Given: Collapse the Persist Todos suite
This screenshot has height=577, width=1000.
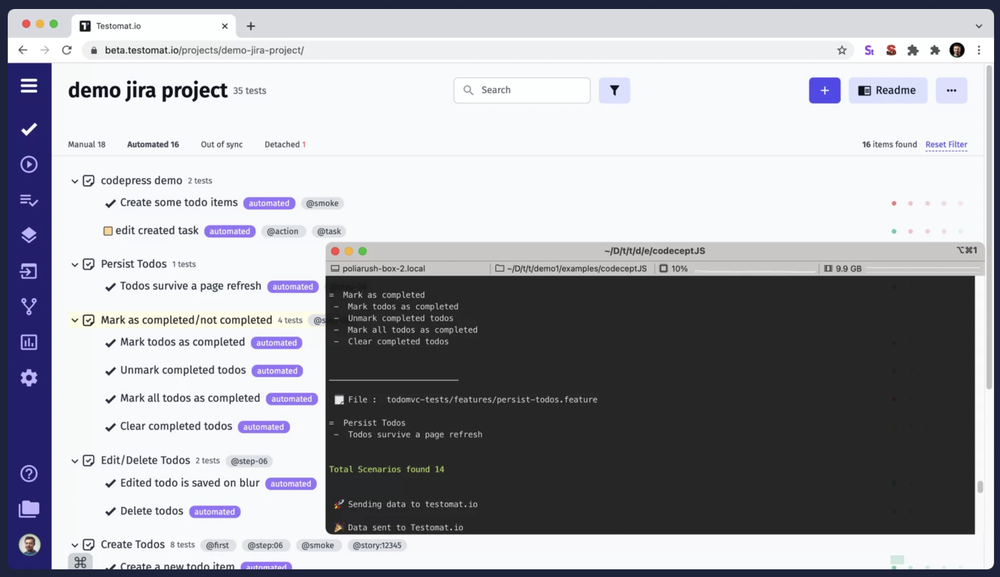Looking at the screenshot, I should pos(75,264).
